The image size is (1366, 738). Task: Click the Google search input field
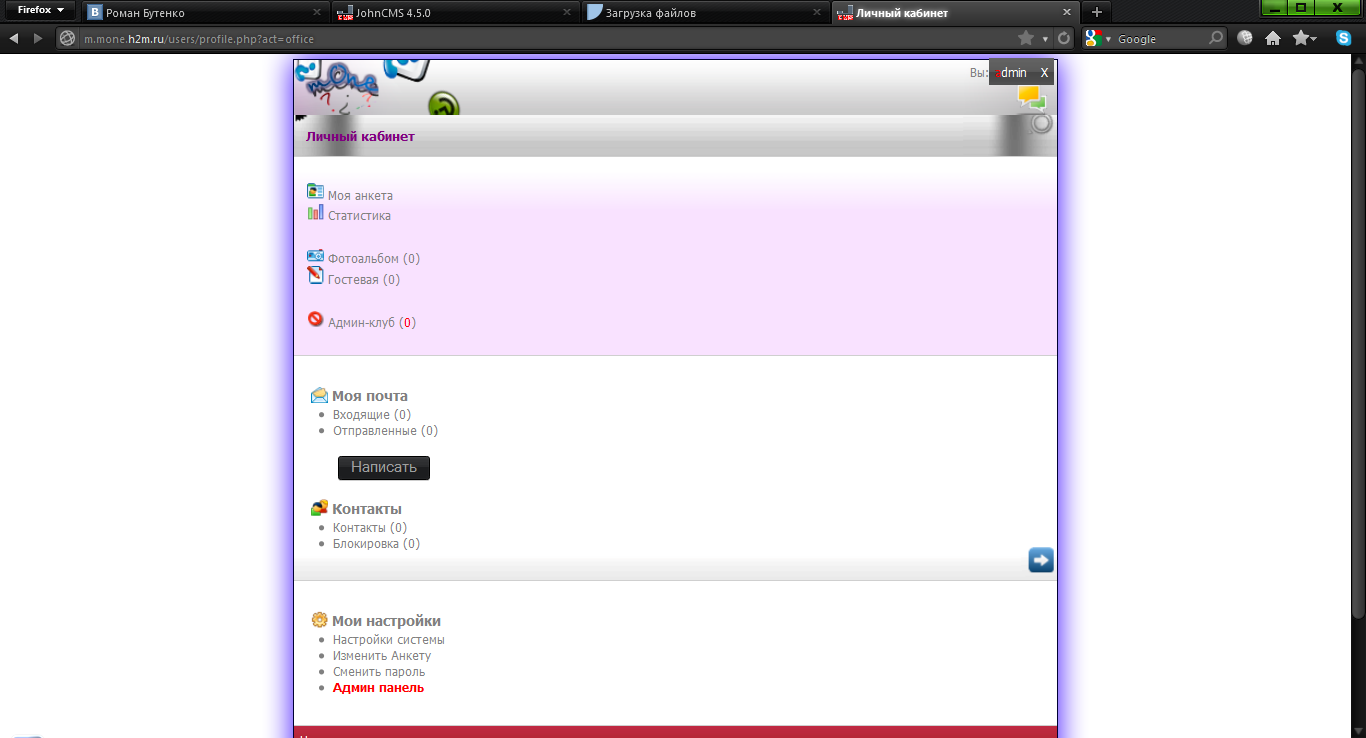(x=1160, y=38)
